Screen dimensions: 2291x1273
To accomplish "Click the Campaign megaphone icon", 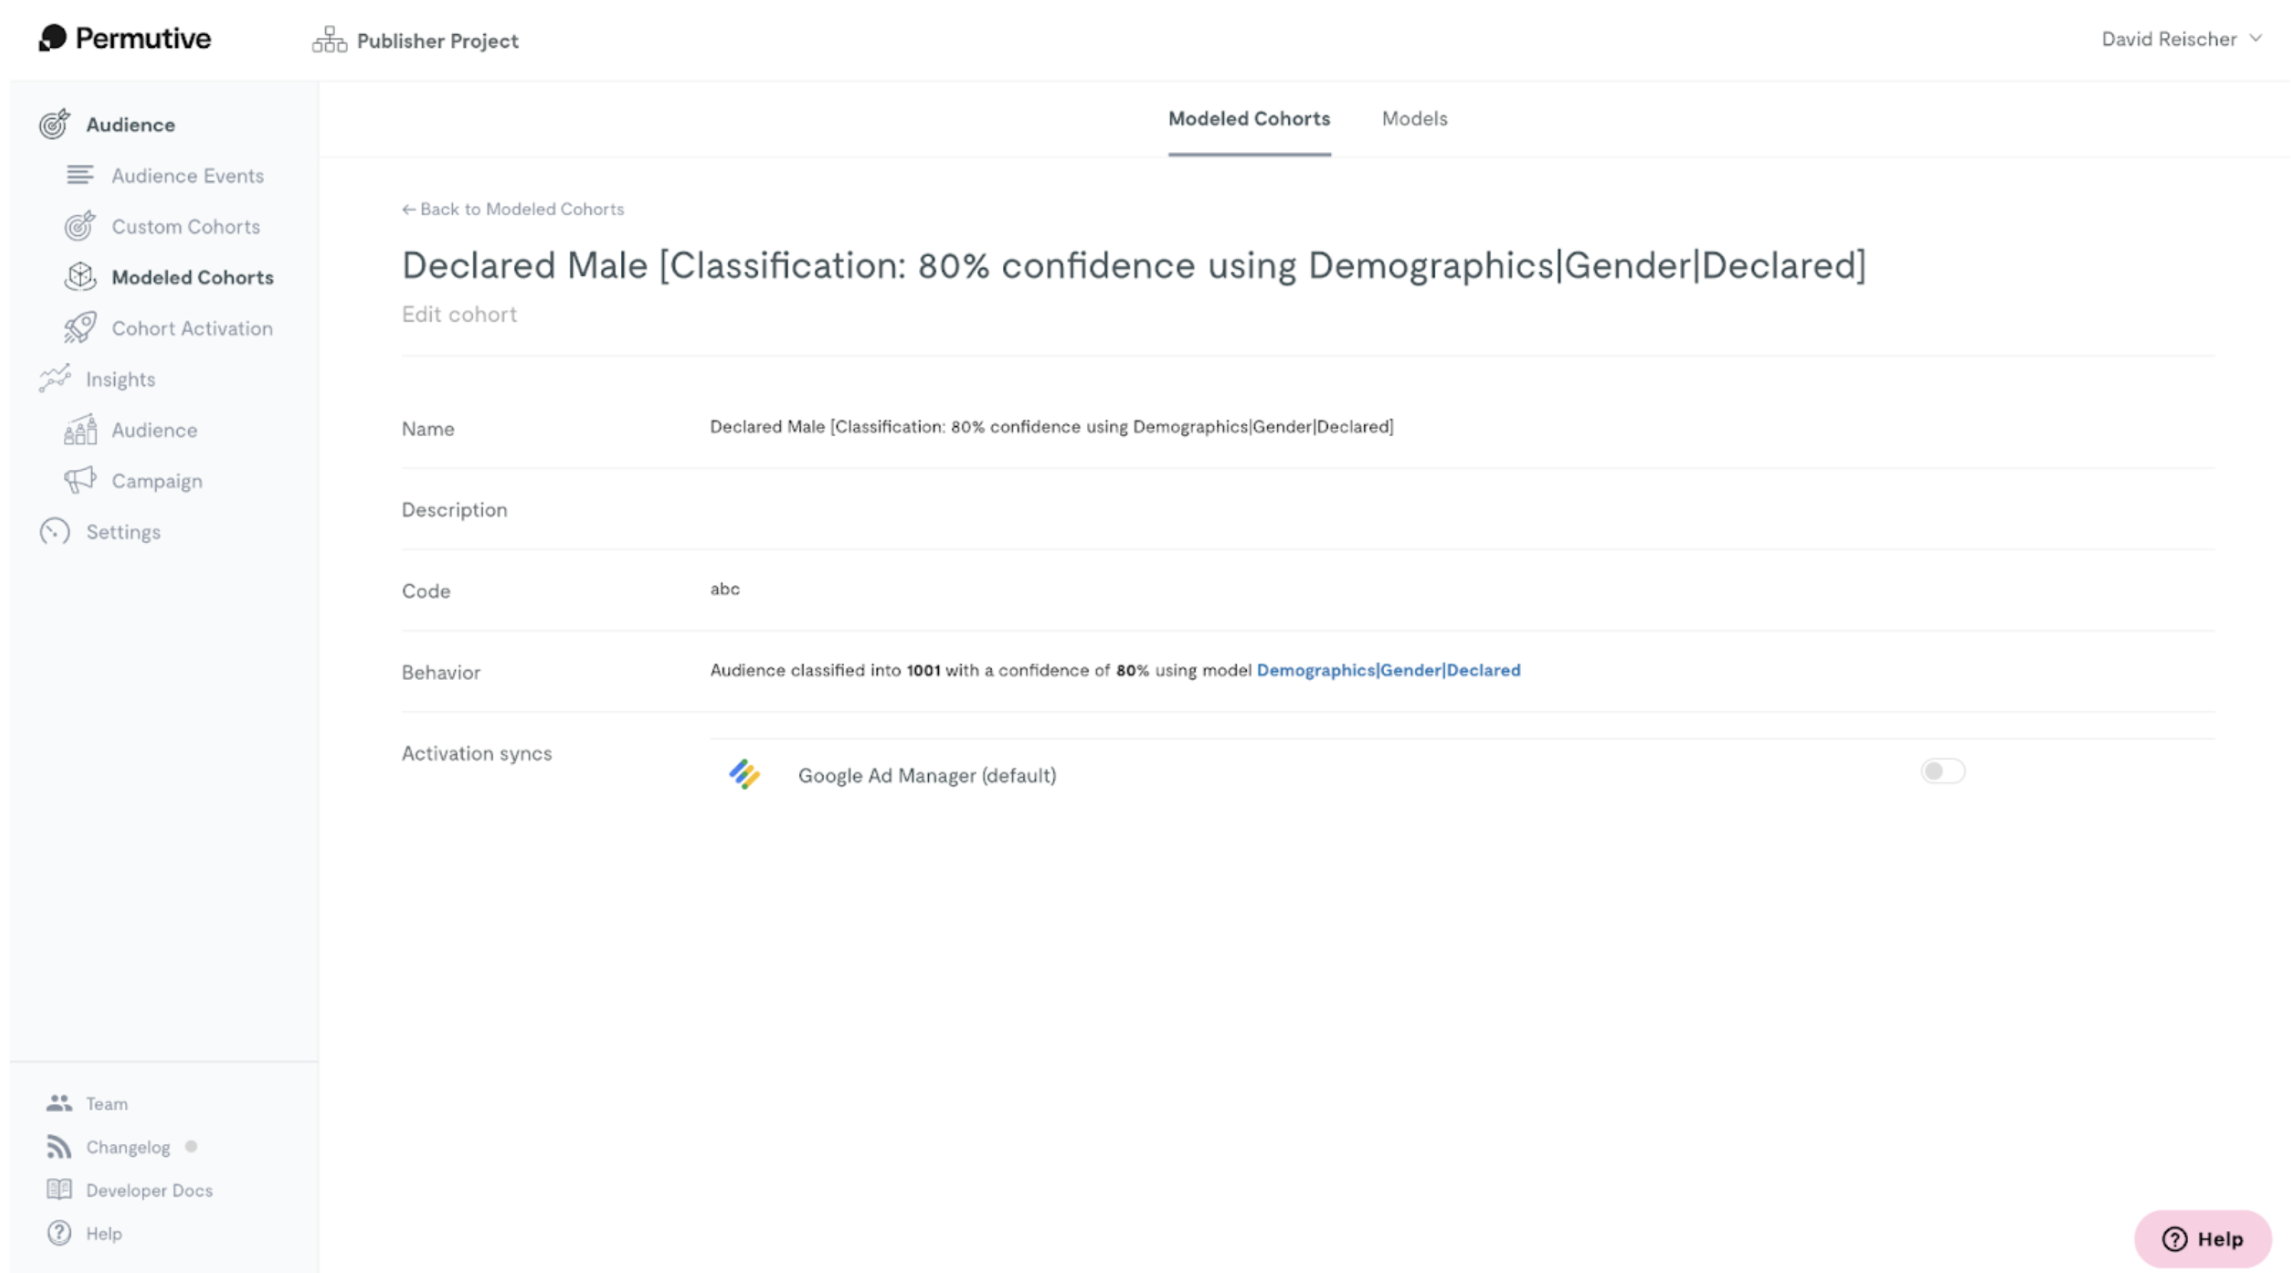I will [x=80, y=480].
